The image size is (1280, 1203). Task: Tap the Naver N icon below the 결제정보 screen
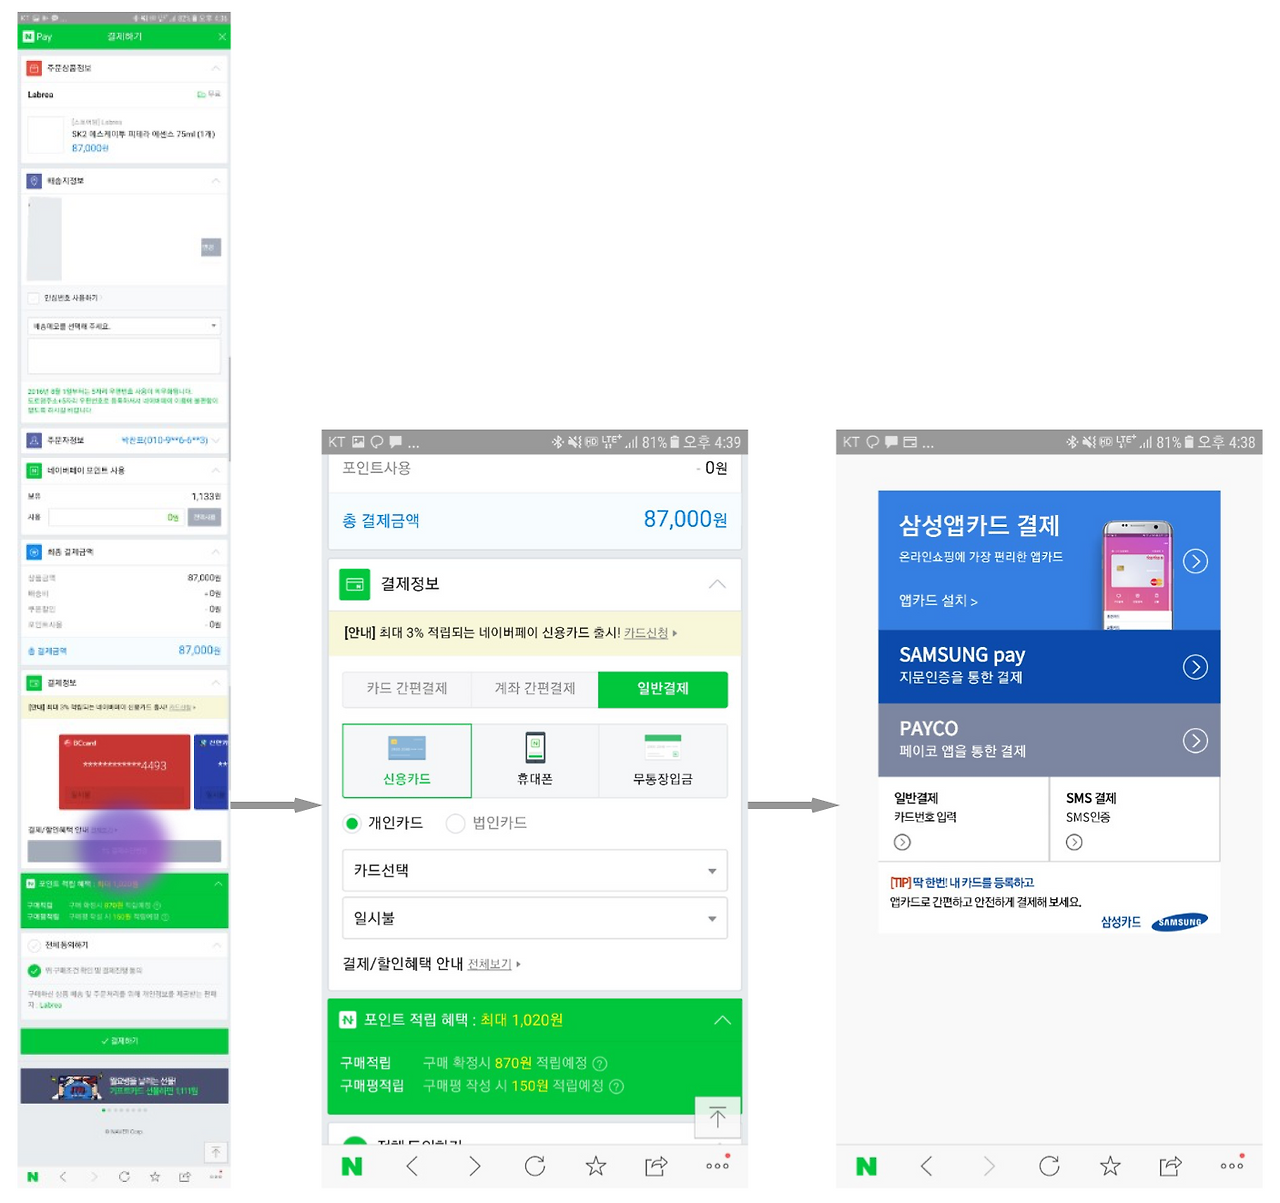(352, 1166)
